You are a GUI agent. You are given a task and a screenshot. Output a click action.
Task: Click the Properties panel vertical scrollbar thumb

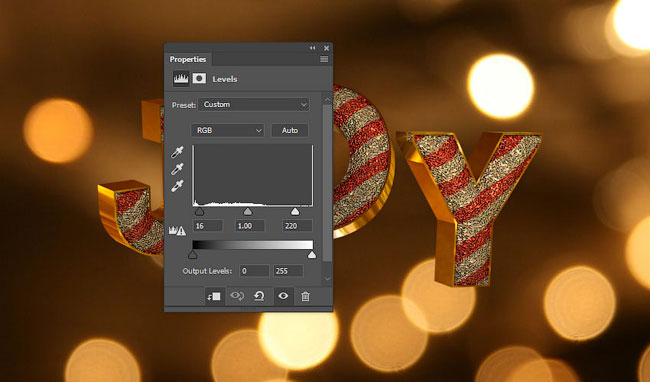pyautogui.click(x=327, y=183)
